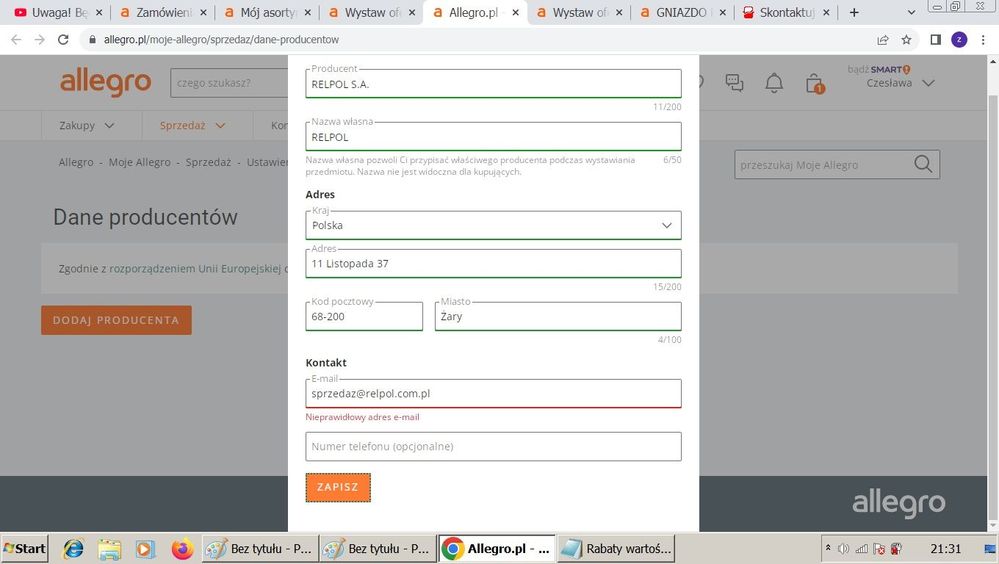
Task: Click the Sprzedaż breadcrumb link
Action: pyautogui.click(x=208, y=162)
